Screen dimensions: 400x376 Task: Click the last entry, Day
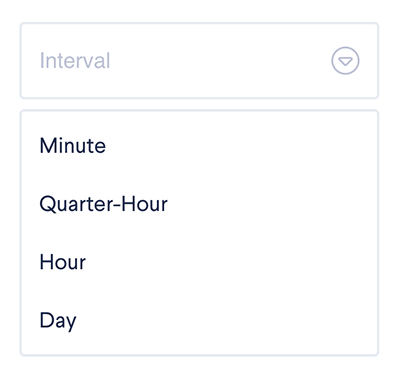[199, 320]
